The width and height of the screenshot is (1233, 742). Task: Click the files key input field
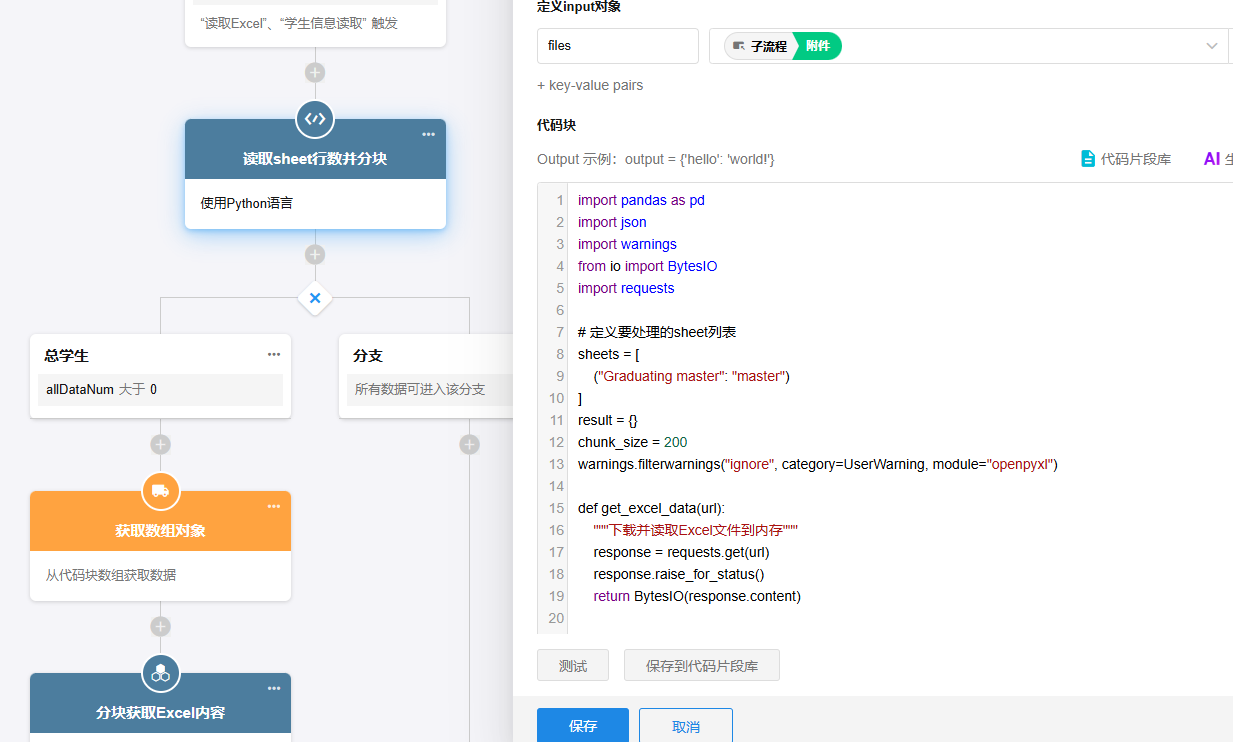617,46
